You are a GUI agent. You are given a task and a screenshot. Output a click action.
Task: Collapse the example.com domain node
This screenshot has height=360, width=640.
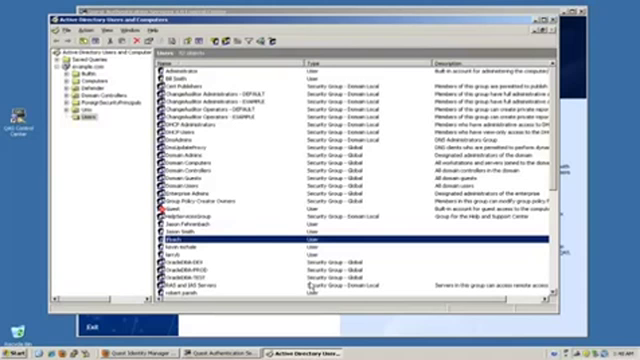pyautogui.click(x=57, y=67)
